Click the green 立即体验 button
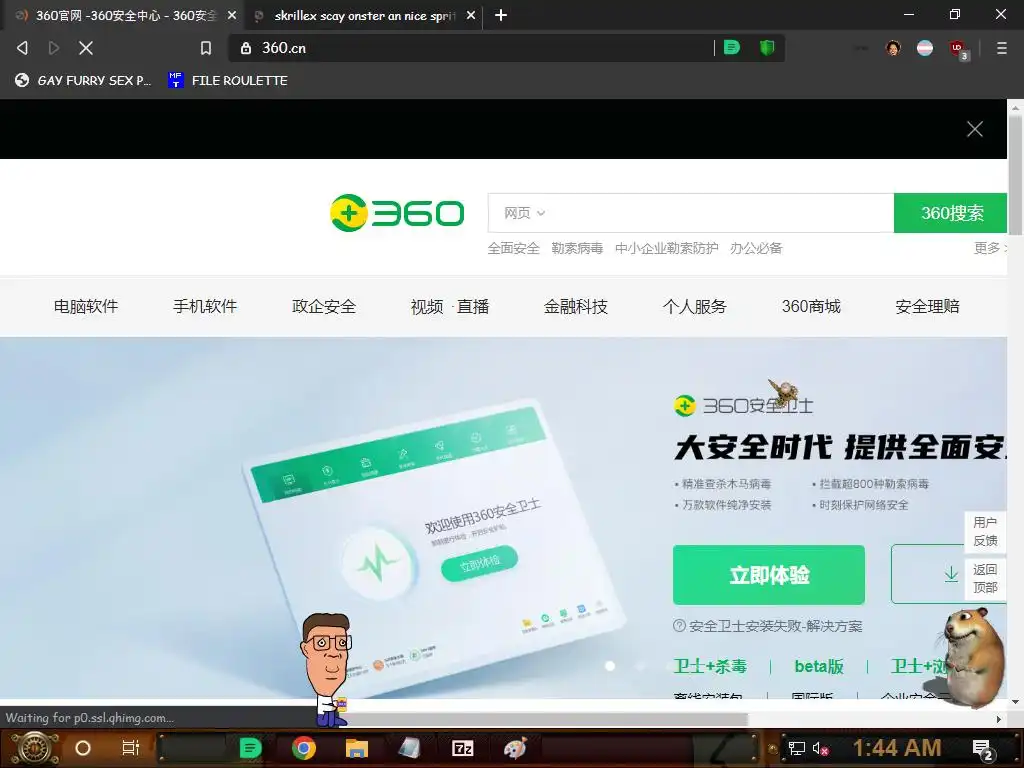The height and width of the screenshot is (768, 1024). 769,575
